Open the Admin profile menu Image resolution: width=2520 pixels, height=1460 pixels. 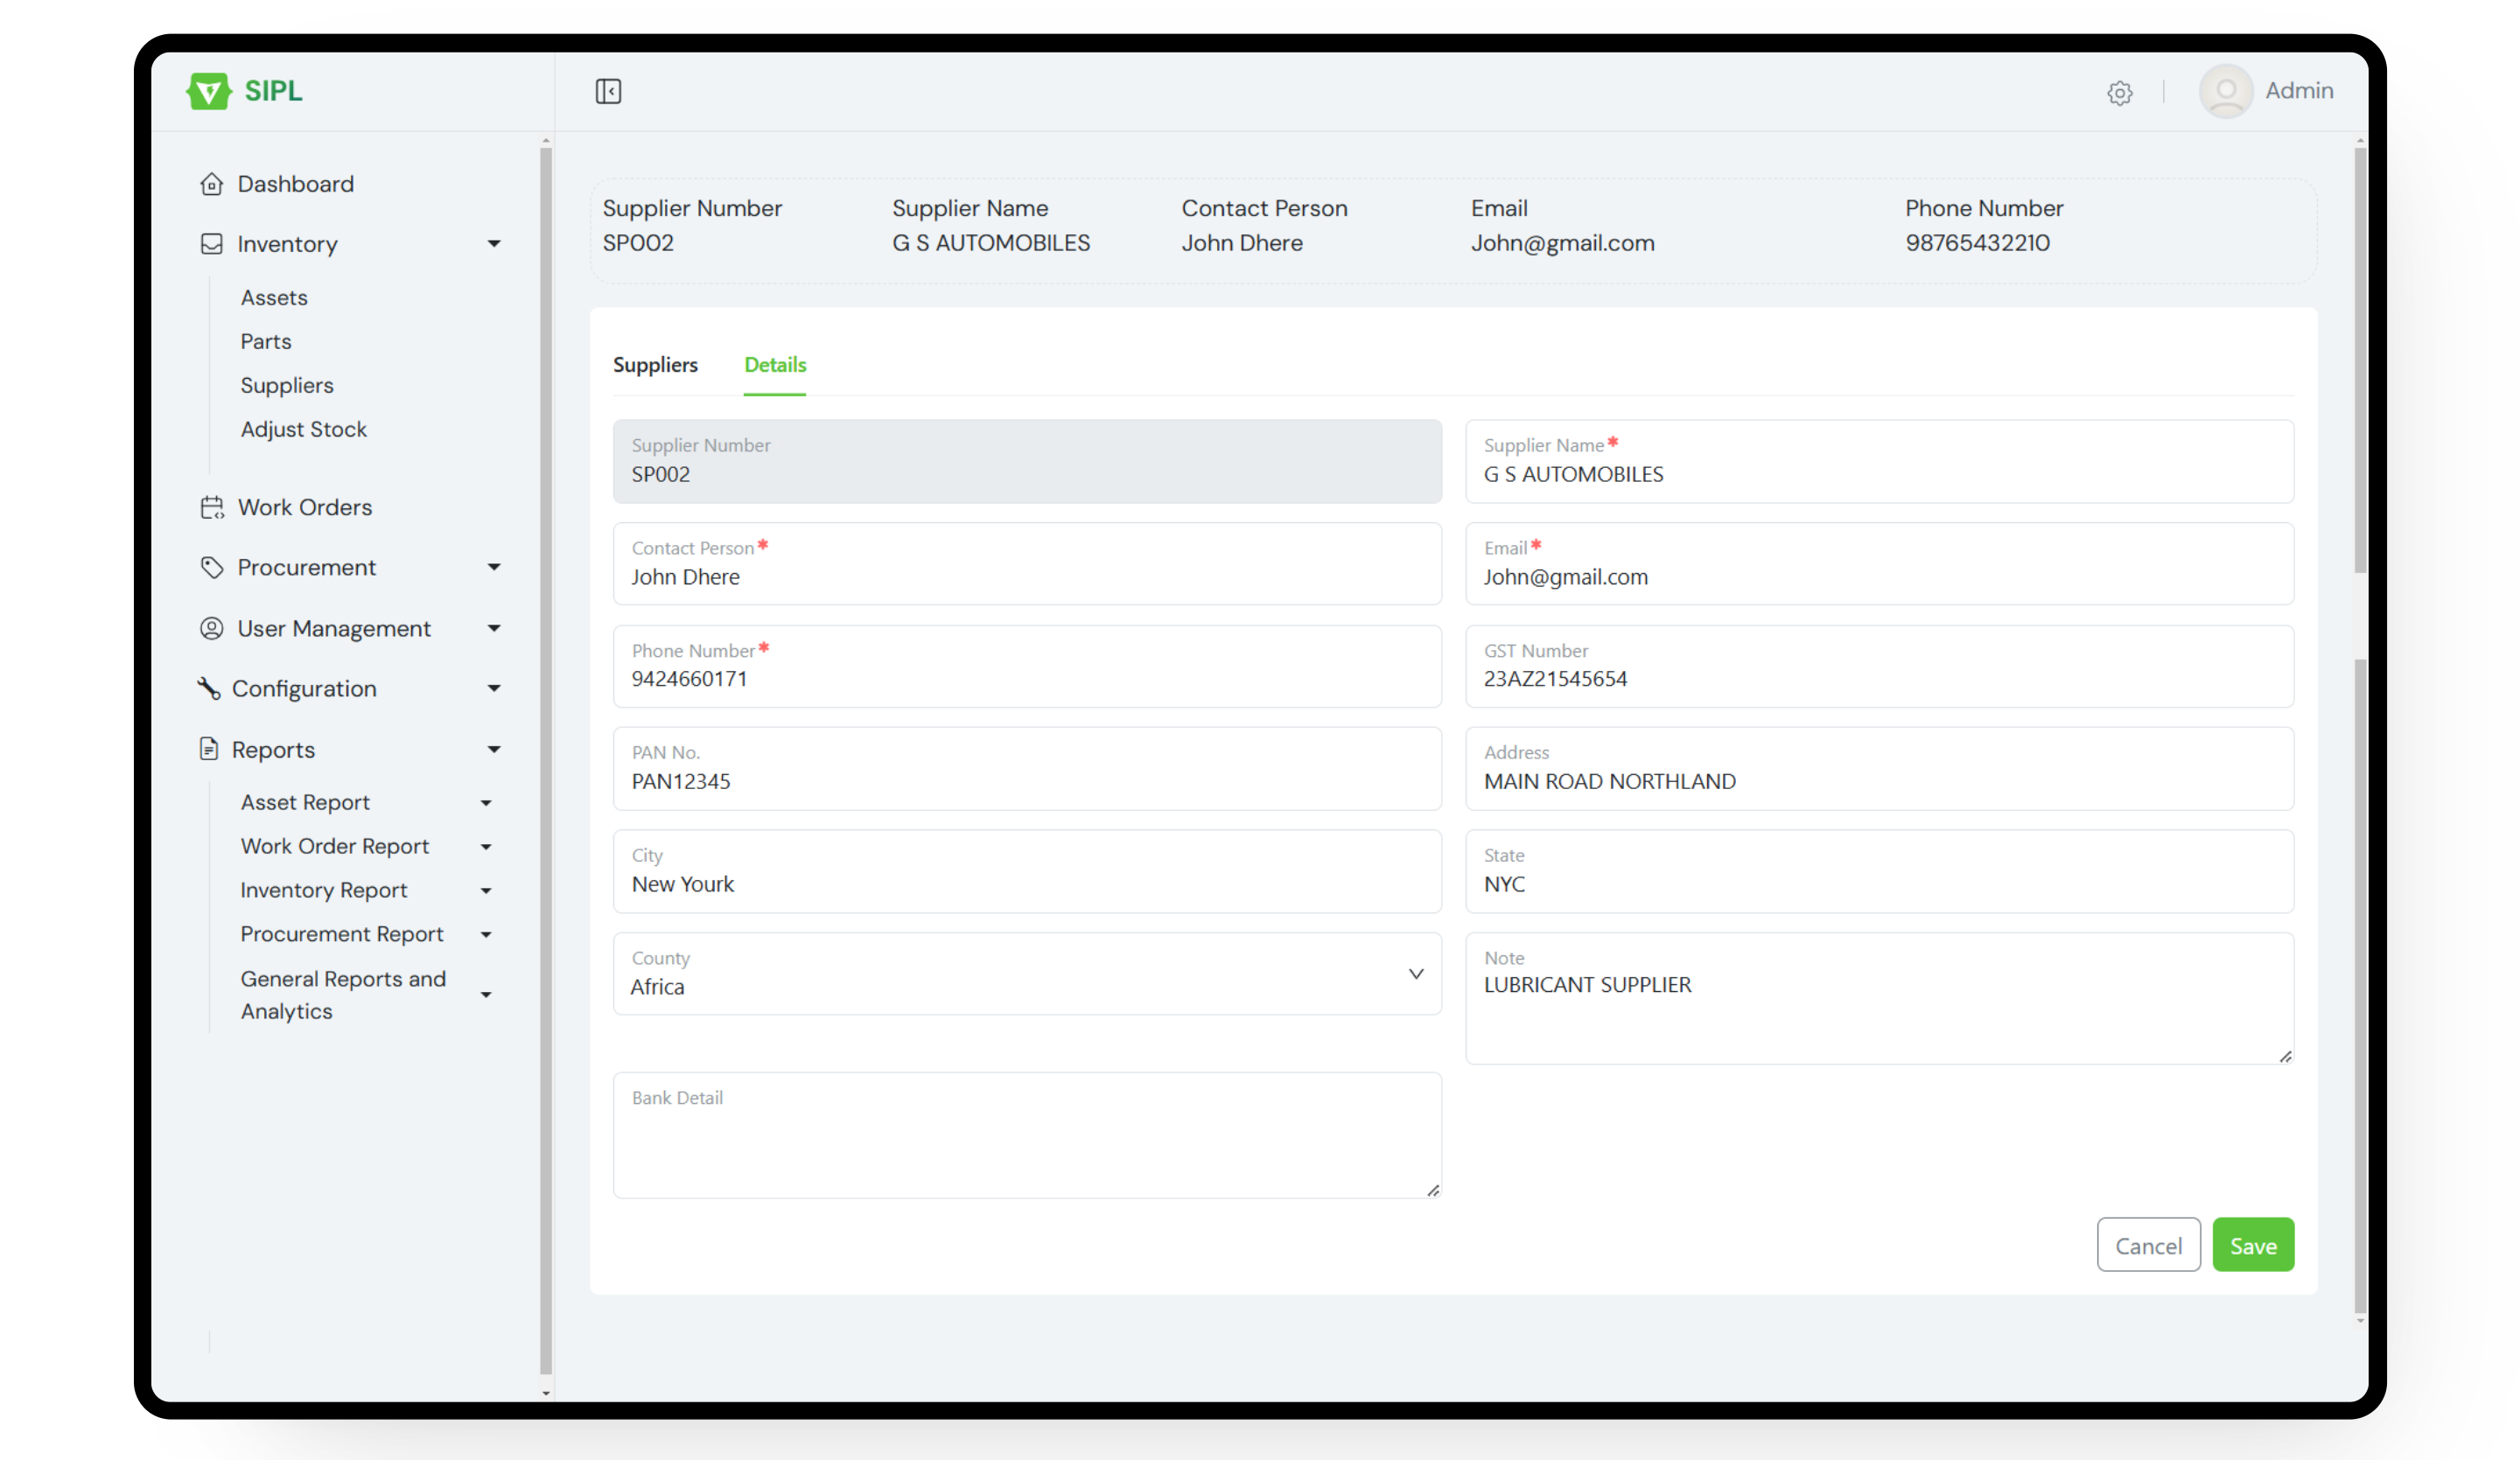[2268, 91]
